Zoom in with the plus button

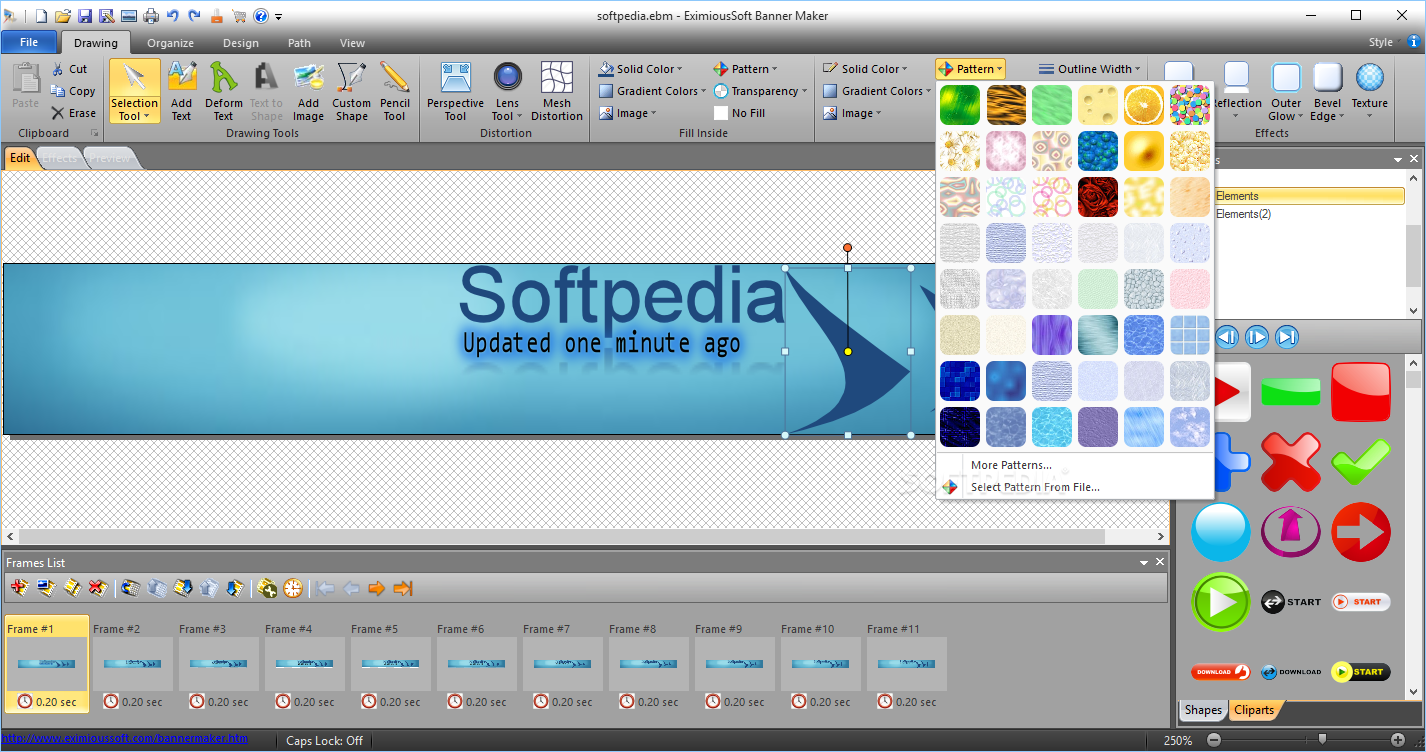pyautogui.click(x=1398, y=740)
